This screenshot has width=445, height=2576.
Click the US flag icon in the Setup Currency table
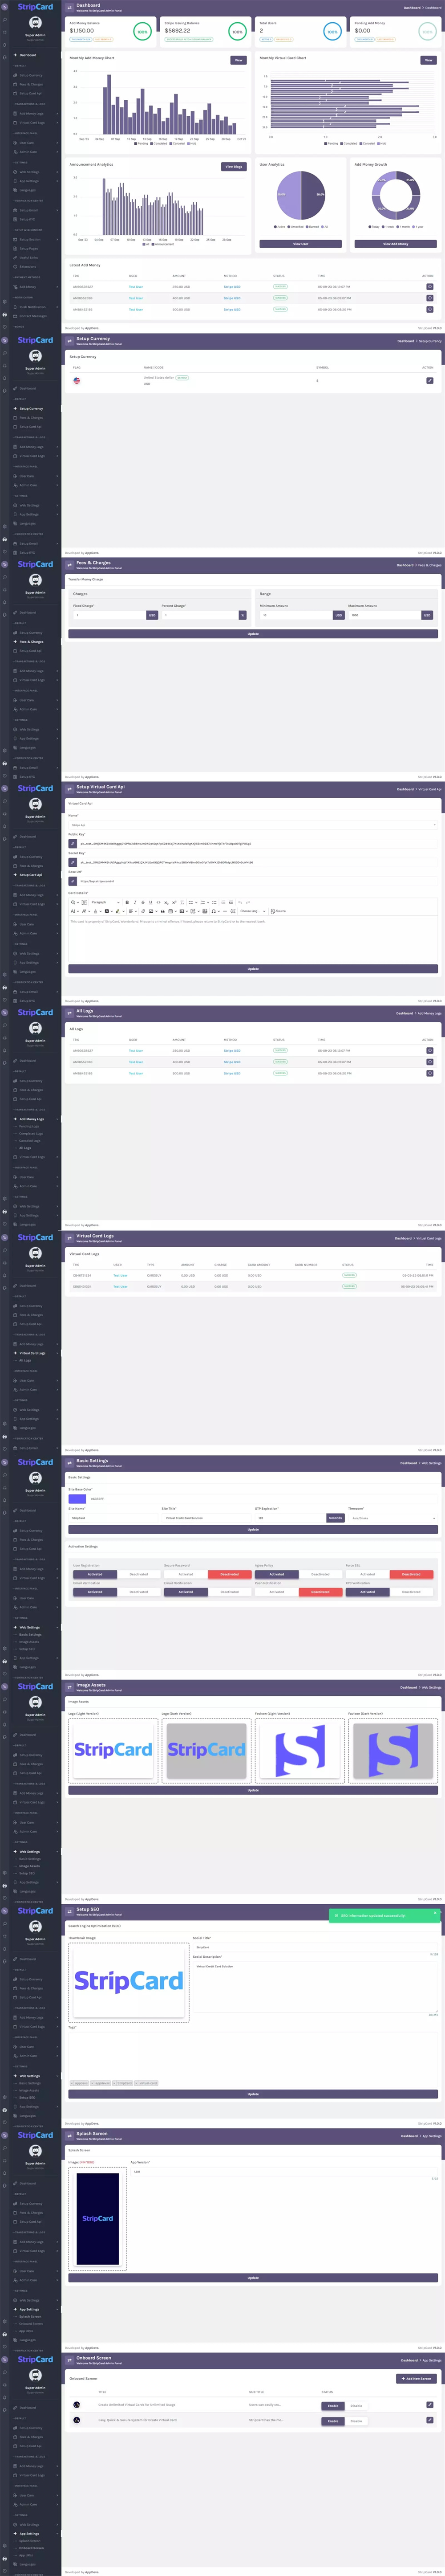(x=77, y=380)
